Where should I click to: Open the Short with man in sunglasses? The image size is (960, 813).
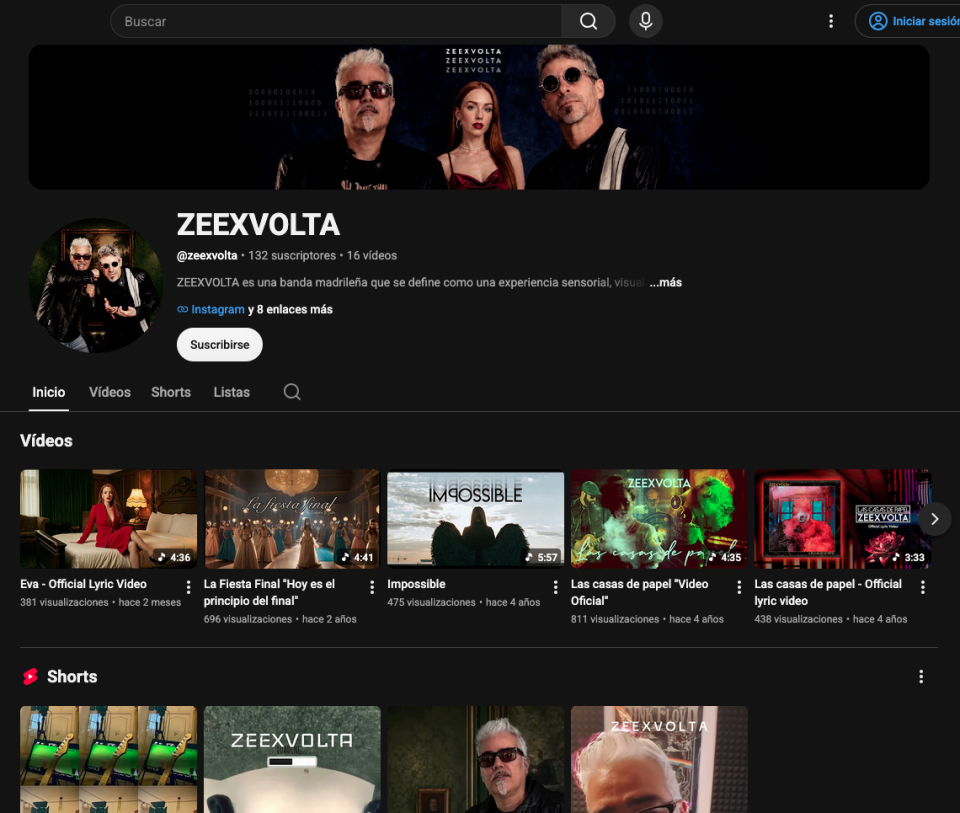(x=476, y=759)
